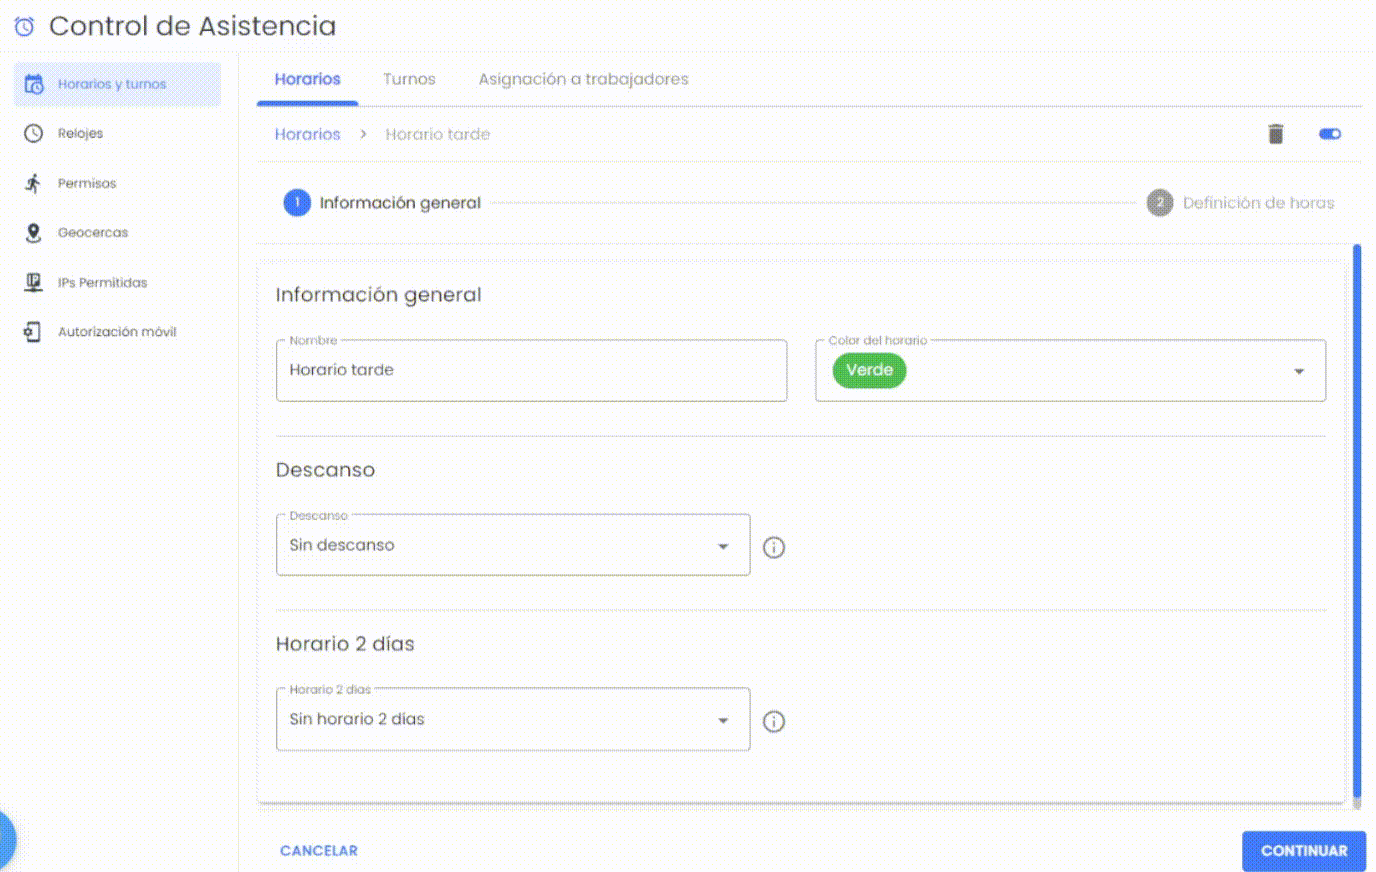1376x872 pixels.
Task: Click the Autorización móvil phone icon
Action: pos(33,331)
